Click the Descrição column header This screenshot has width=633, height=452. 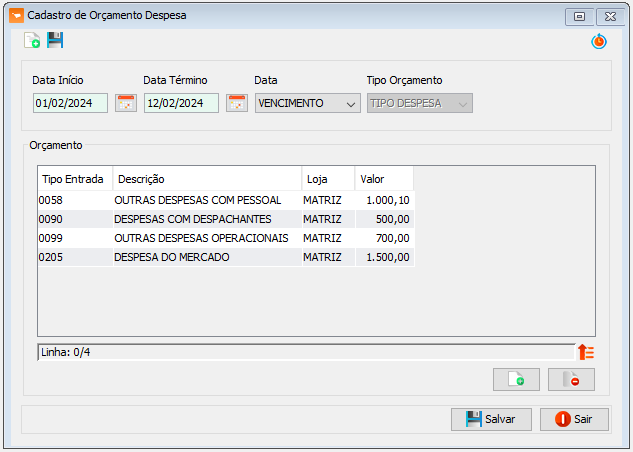coord(208,179)
